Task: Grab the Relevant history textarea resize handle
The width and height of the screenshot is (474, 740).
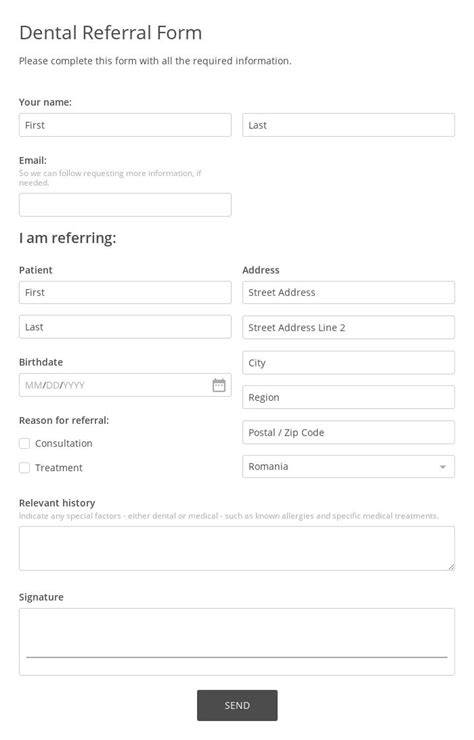Action: pos(451,566)
